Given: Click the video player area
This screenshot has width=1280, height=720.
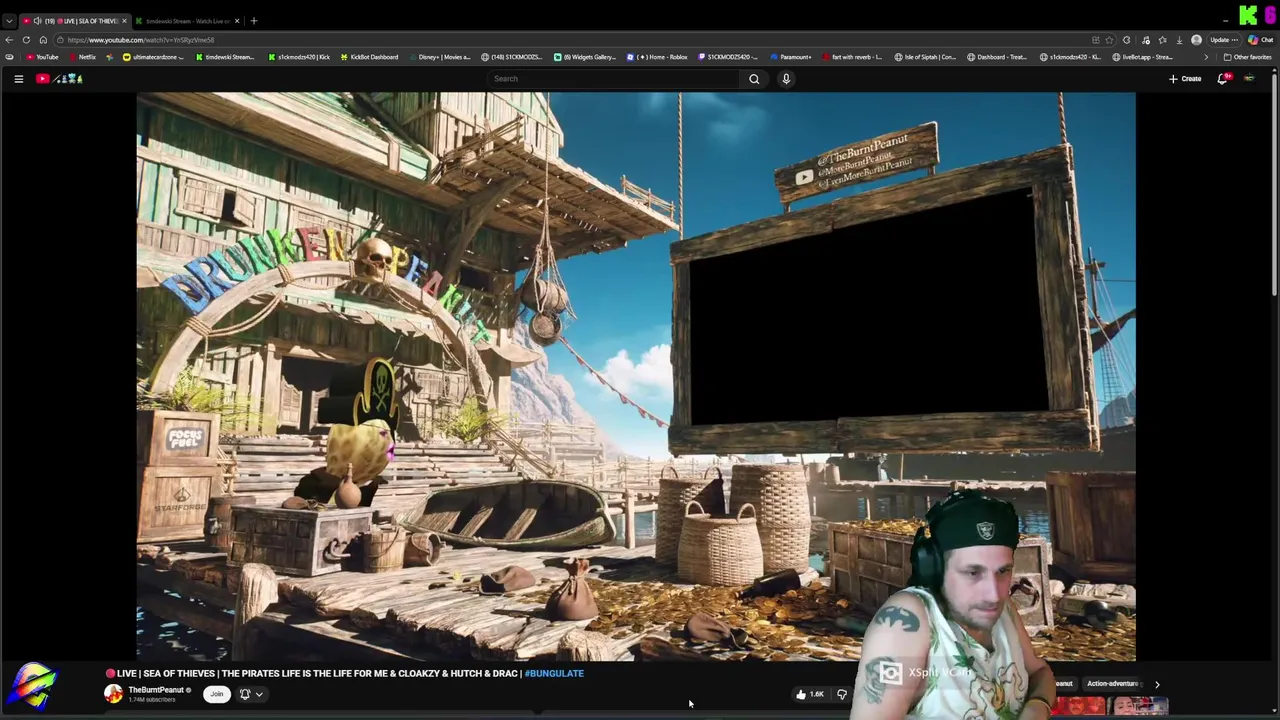Looking at the screenshot, I should [636, 377].
